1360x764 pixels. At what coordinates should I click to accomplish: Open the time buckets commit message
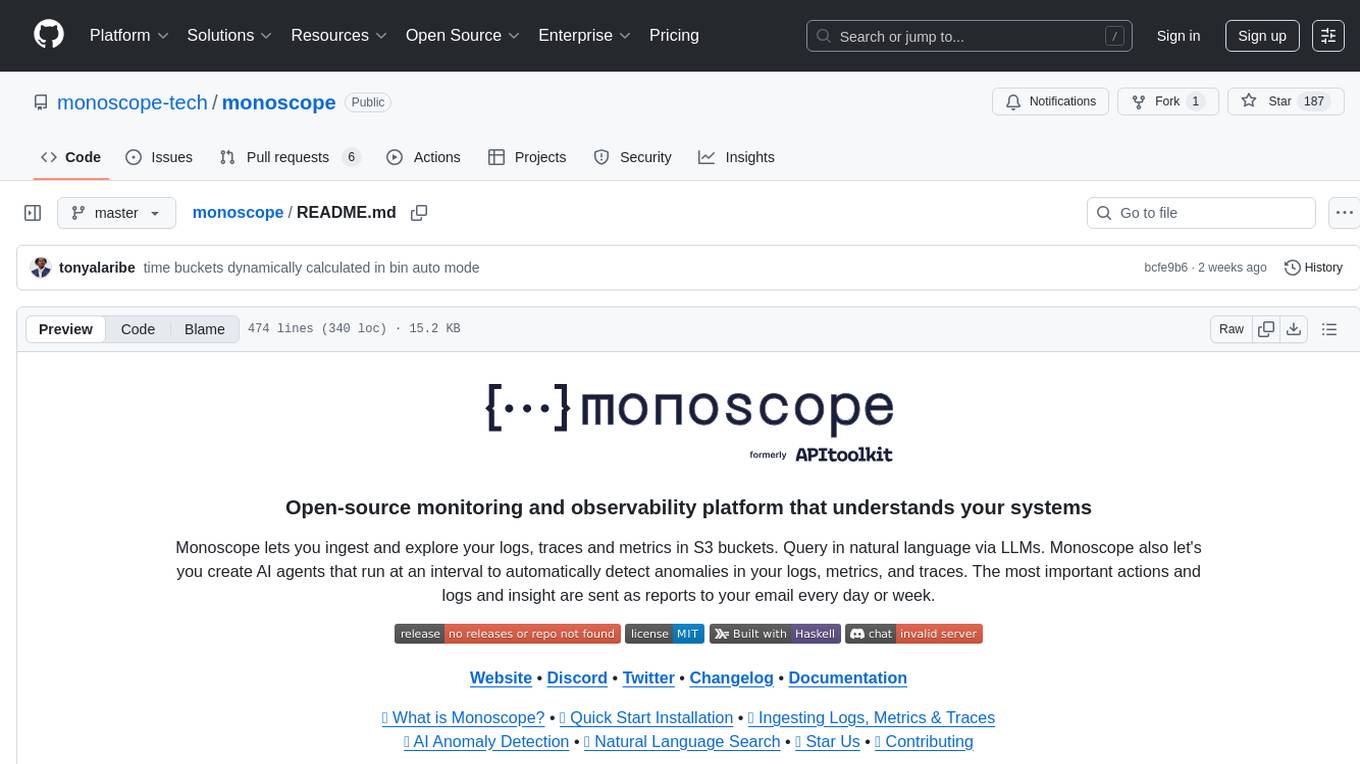(311, 267)
